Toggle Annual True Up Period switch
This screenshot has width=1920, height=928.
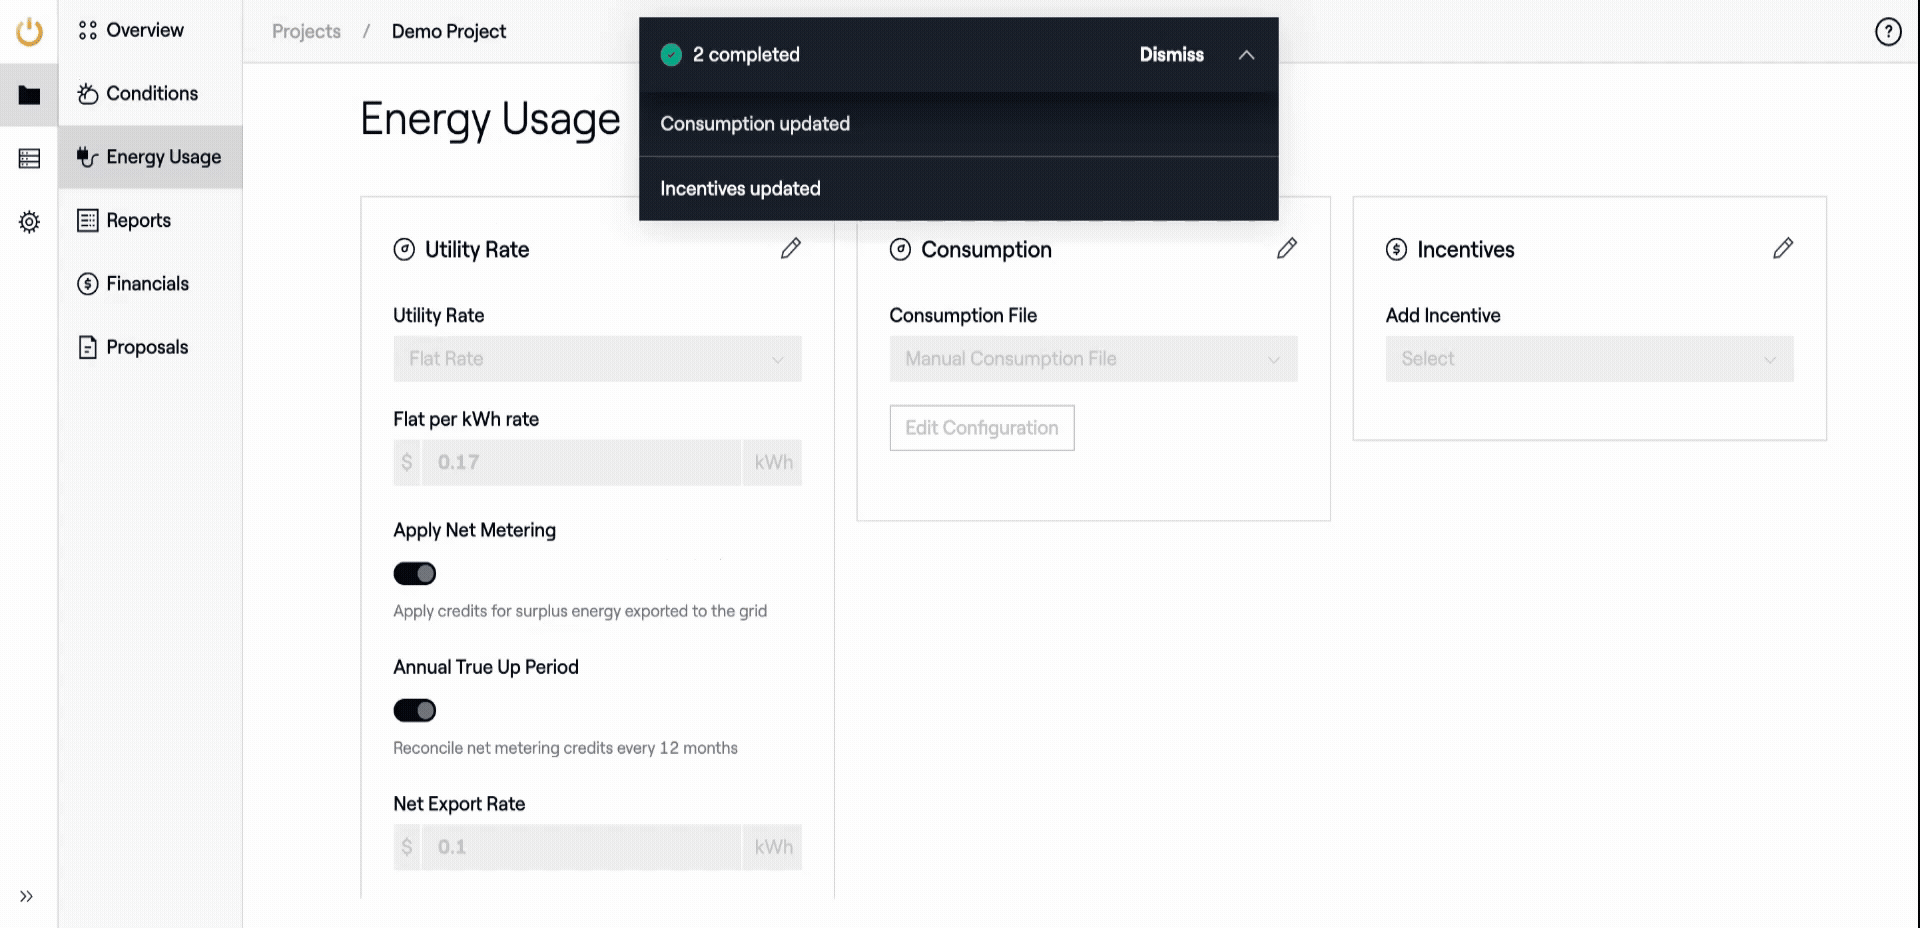tap(415, 711)
